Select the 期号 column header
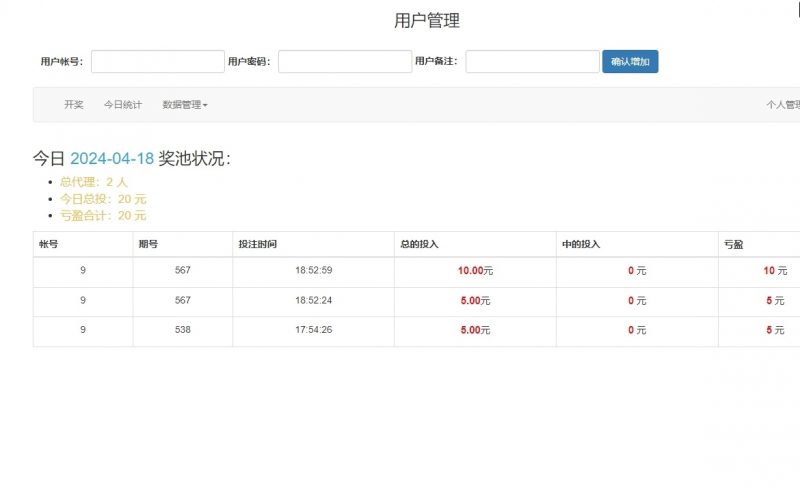 click(148, 244)
